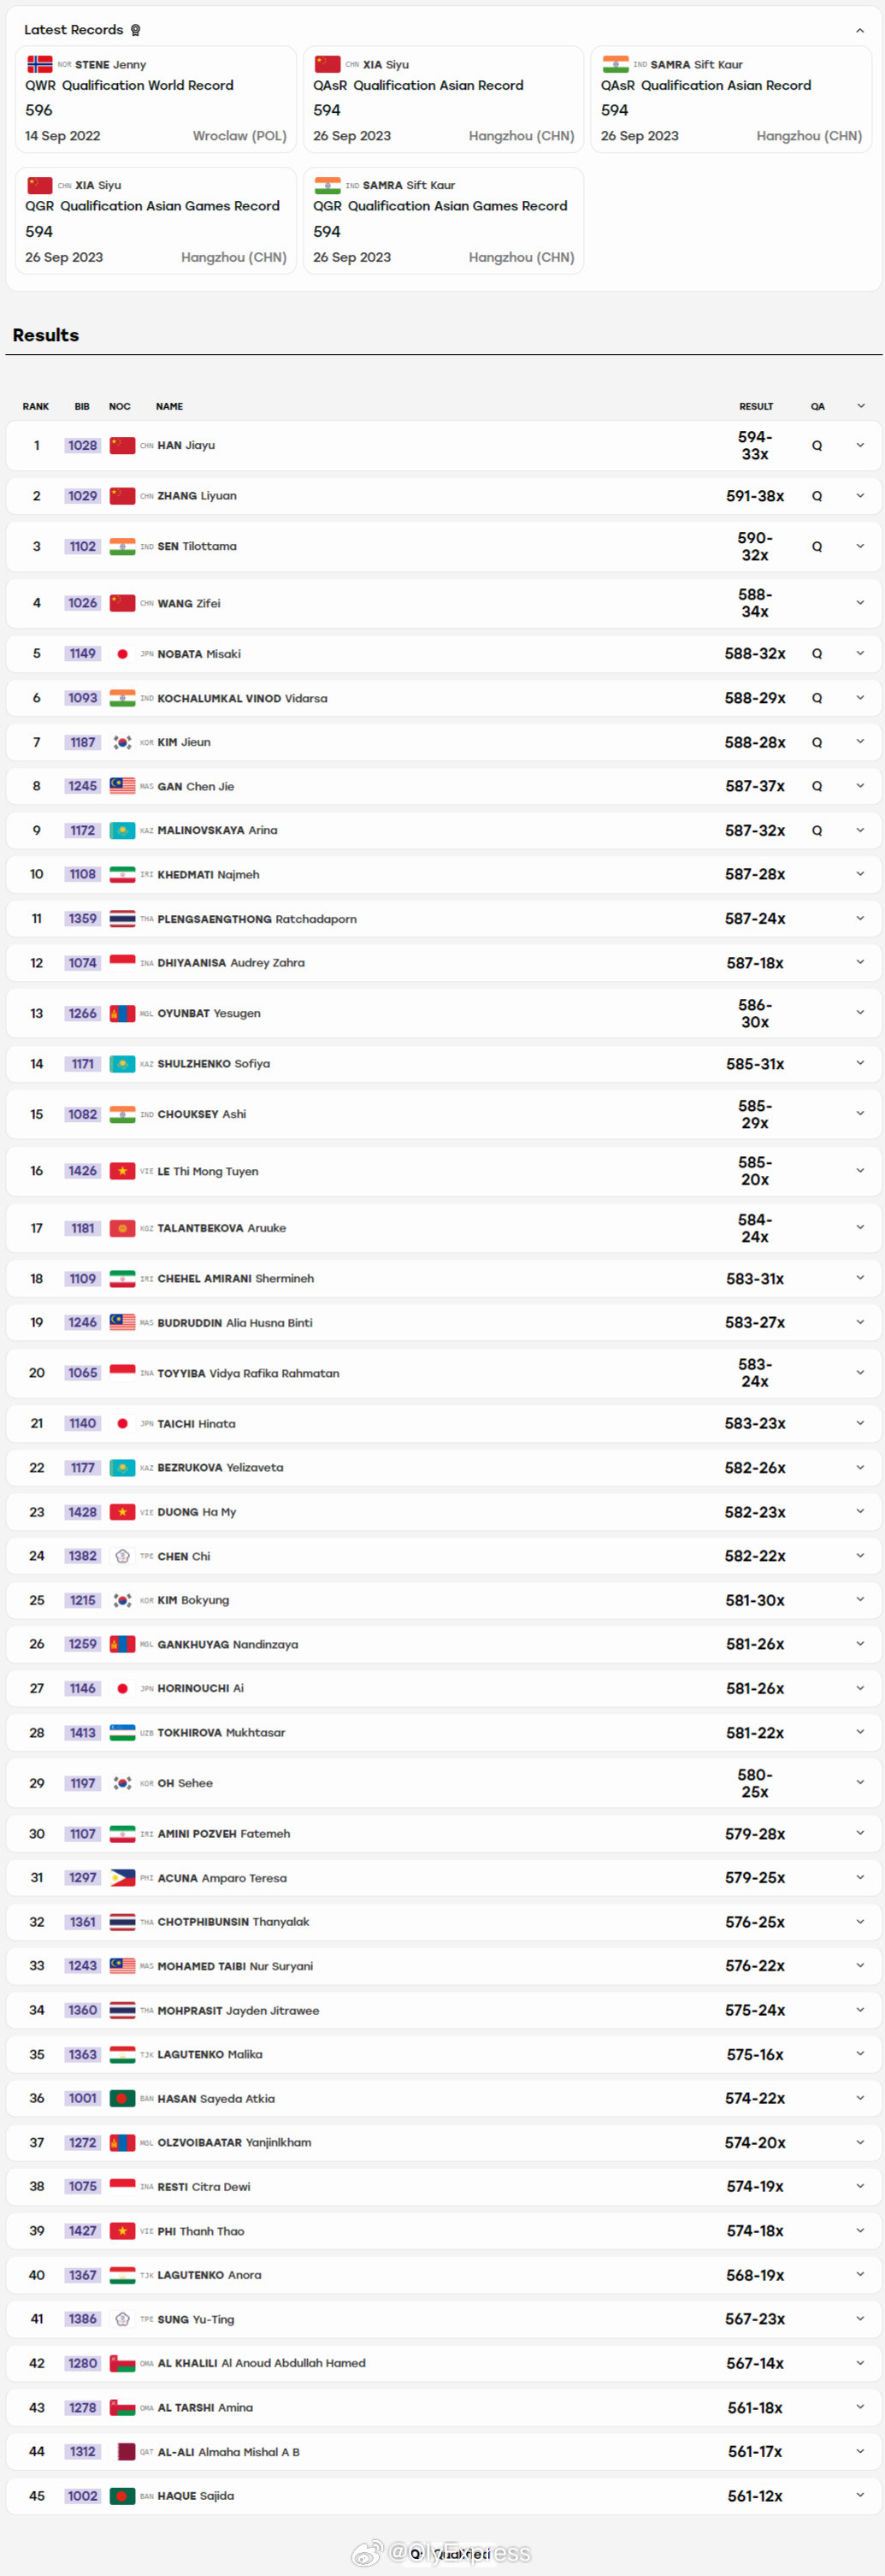
Task: Collapse the Latest Records section chevron
Action: tap(859, 31)
